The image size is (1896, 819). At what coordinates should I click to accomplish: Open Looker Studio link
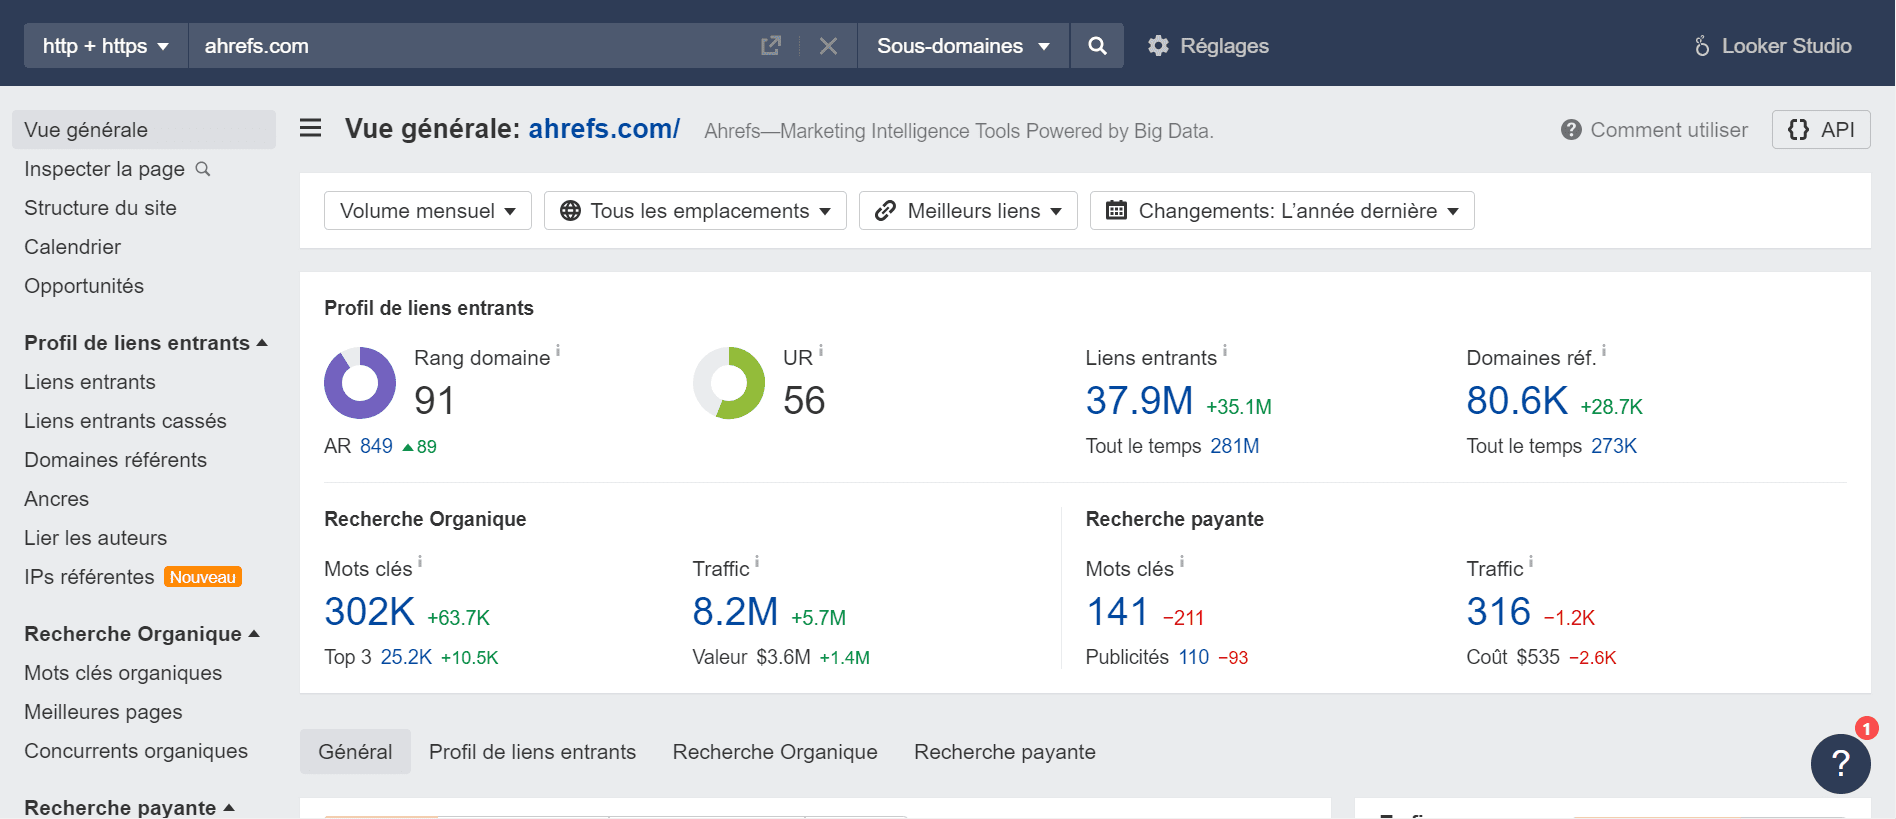pos(1772,46)
